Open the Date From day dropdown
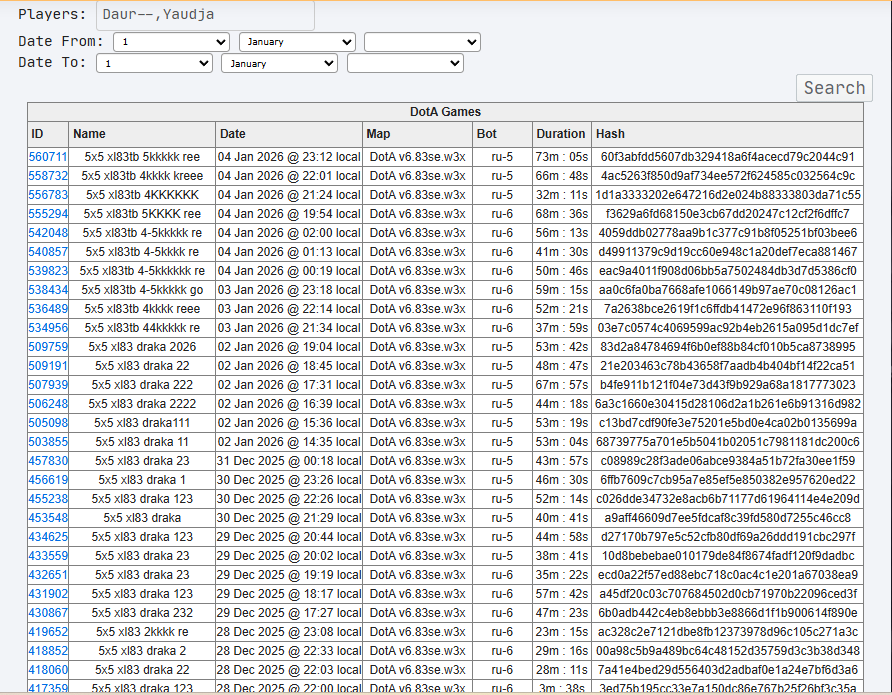 (x=171, y=42)
